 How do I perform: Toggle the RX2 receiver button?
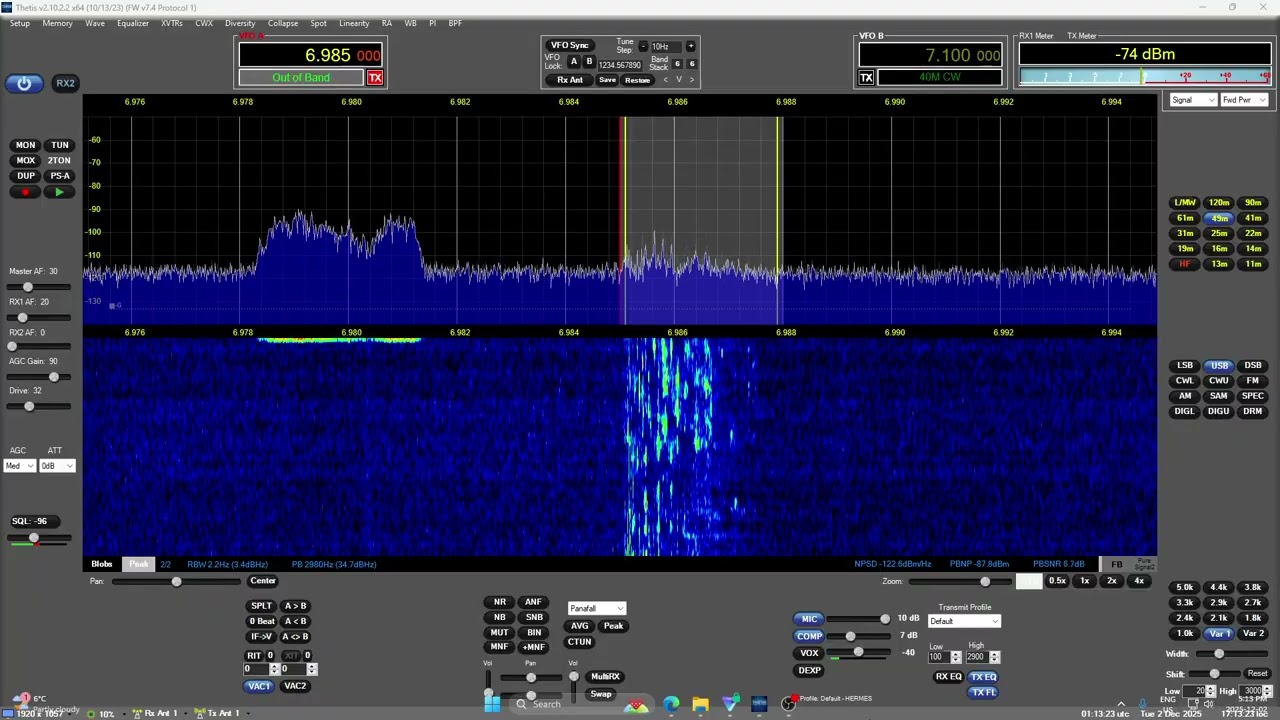[65, 83]
